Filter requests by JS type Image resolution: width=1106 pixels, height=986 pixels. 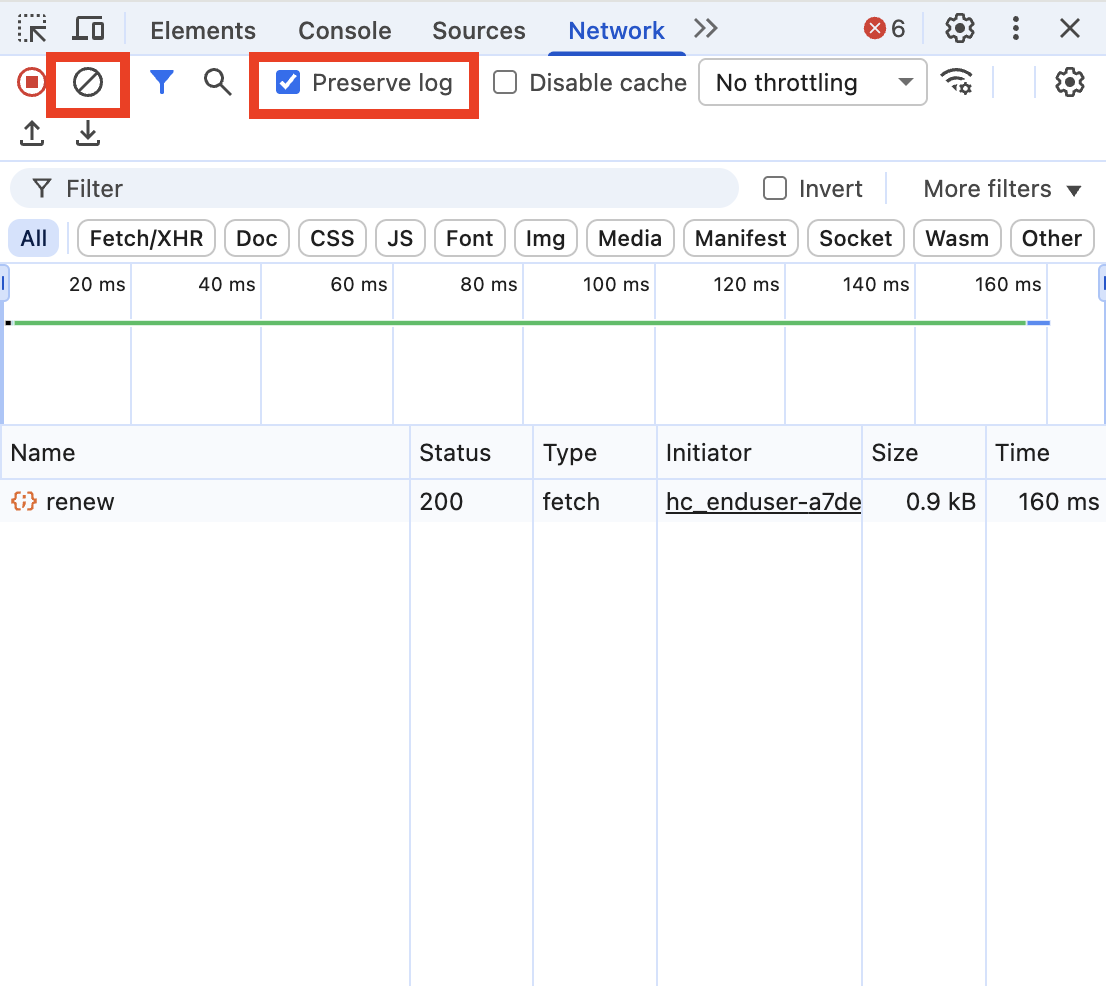pyautogui.click(x=400, y=238)
